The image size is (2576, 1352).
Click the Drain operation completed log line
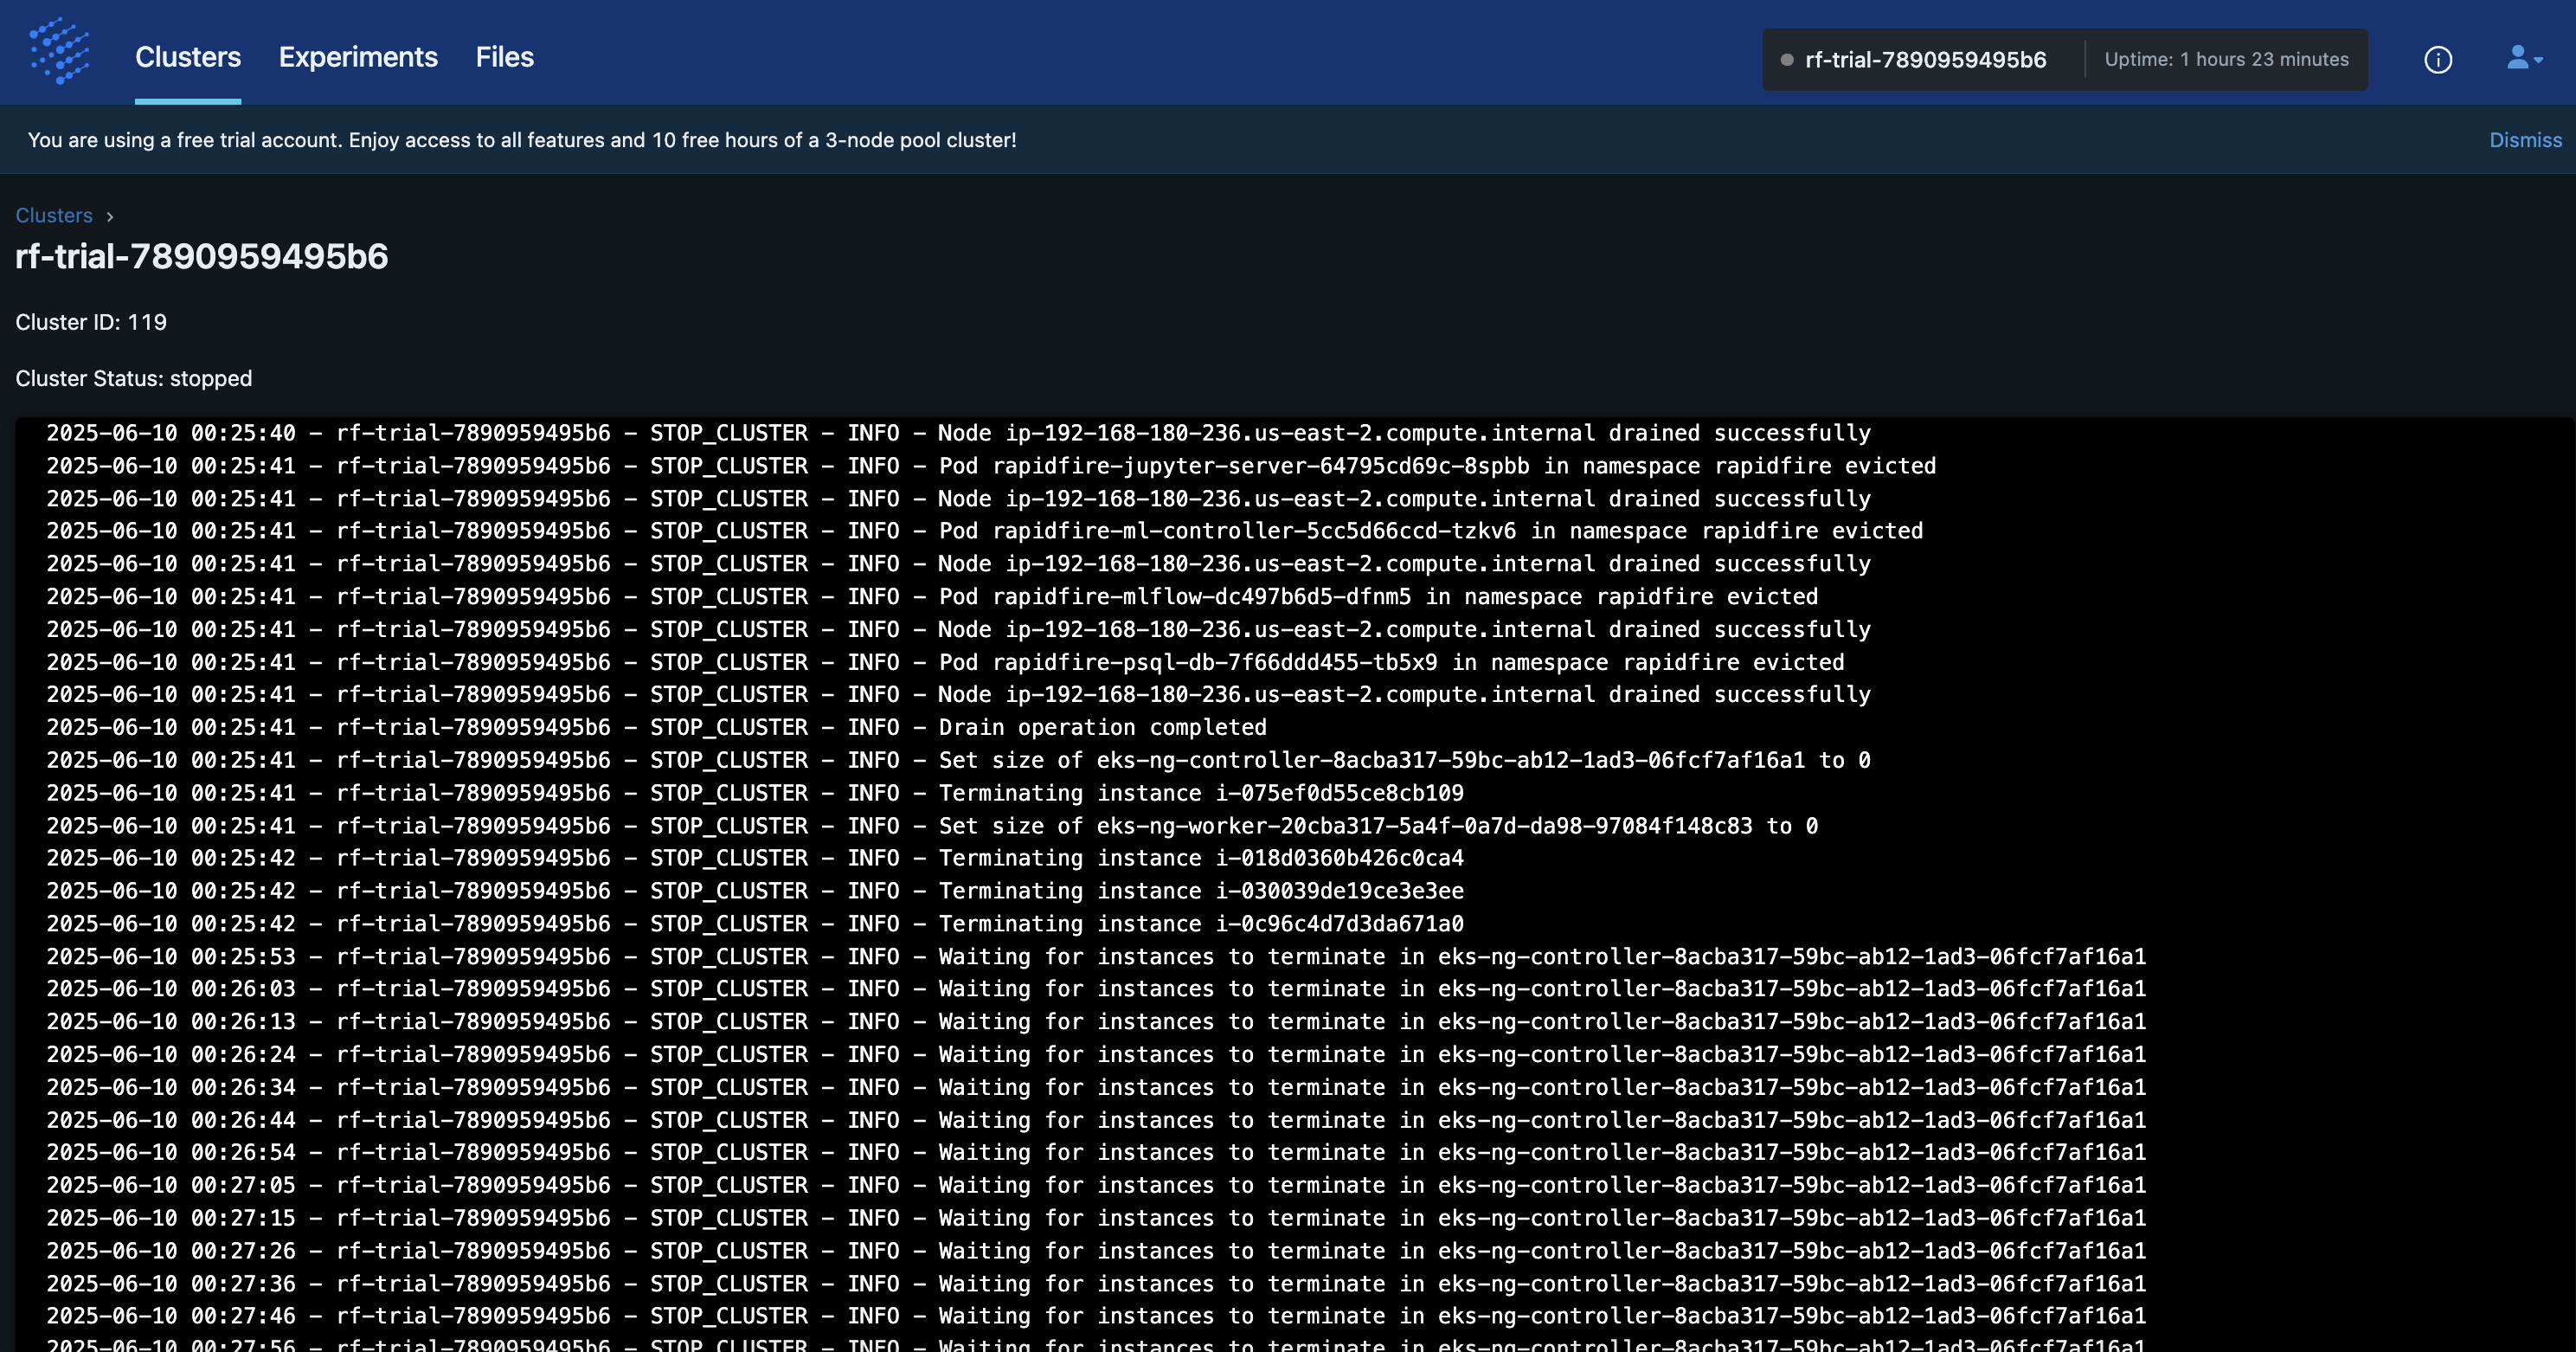[x=656, y=727]
